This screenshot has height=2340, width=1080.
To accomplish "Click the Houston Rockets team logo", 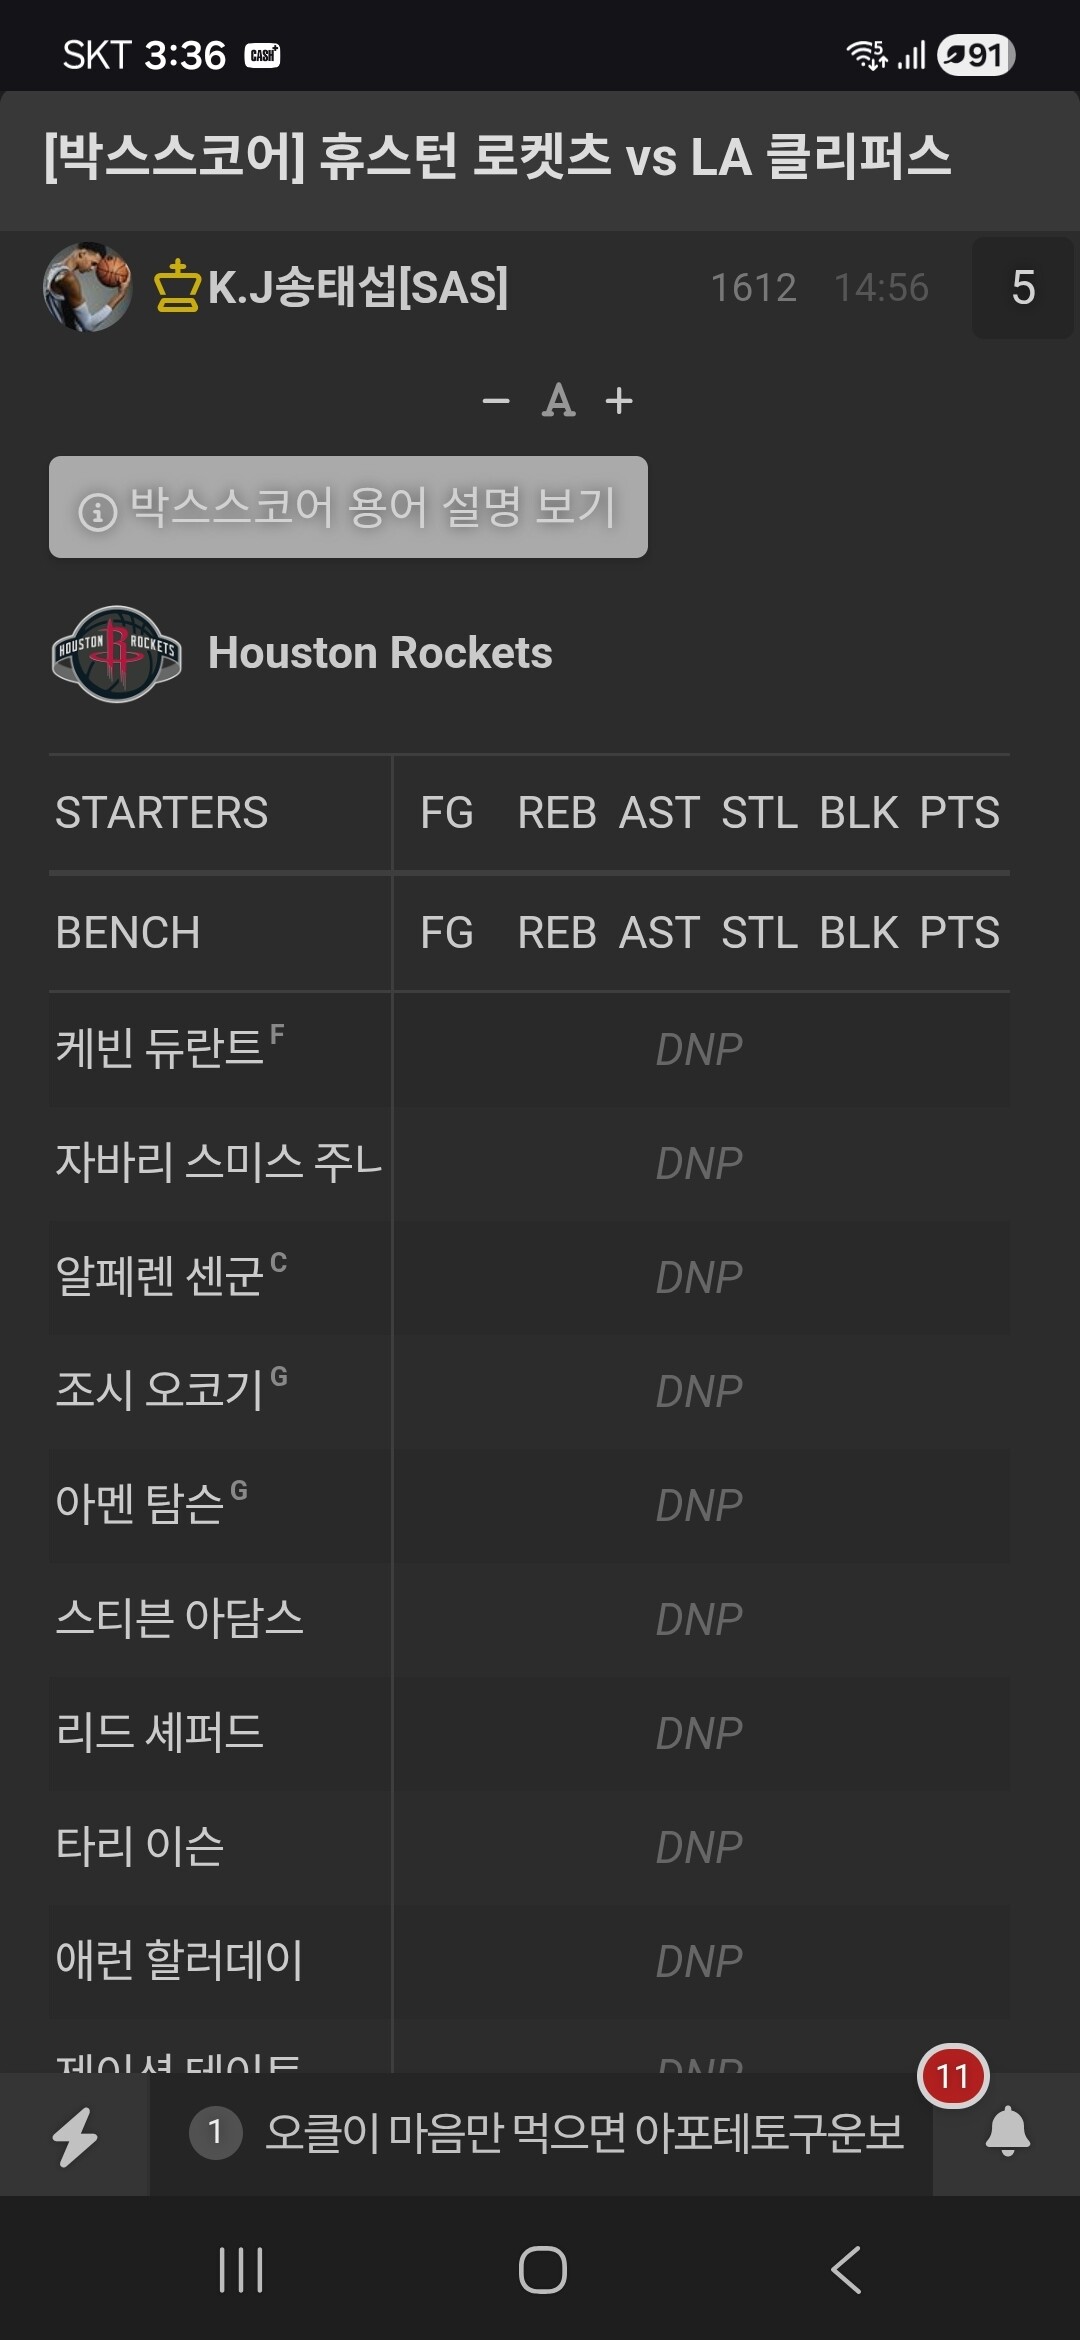I will 117,654.
